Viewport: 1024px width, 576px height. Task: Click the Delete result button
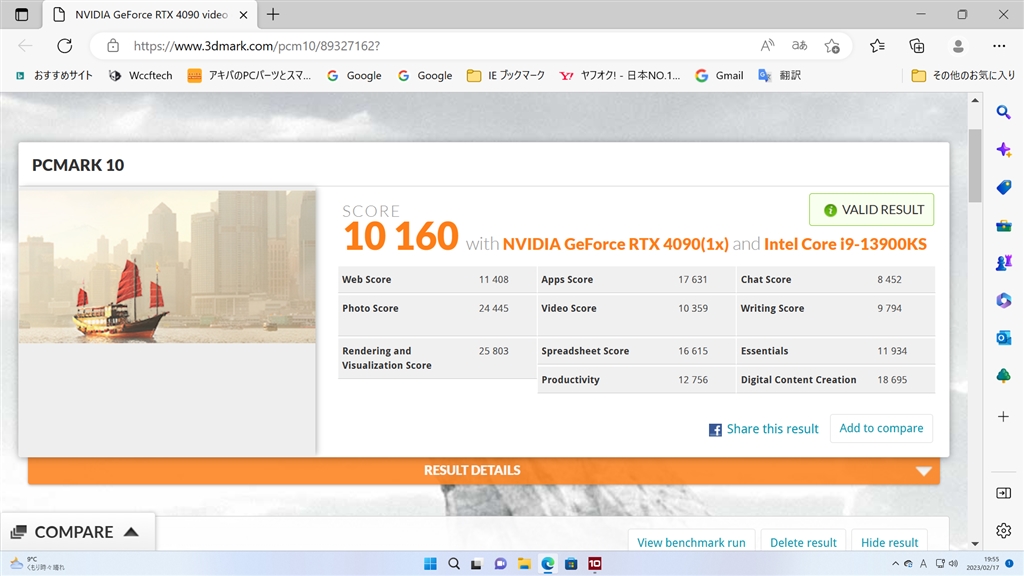pos(803,542)
